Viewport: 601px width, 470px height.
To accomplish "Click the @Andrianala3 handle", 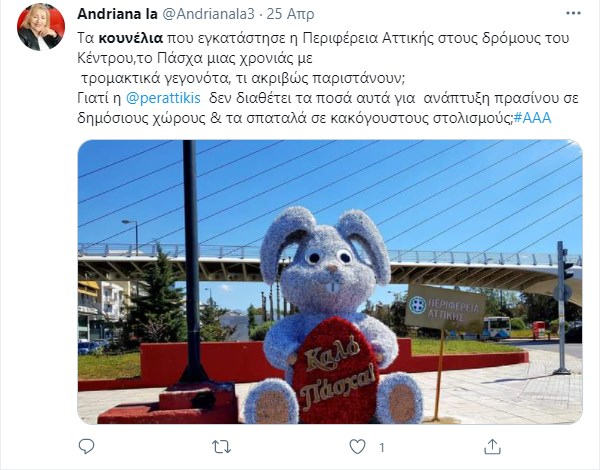I will pos(209,14).
